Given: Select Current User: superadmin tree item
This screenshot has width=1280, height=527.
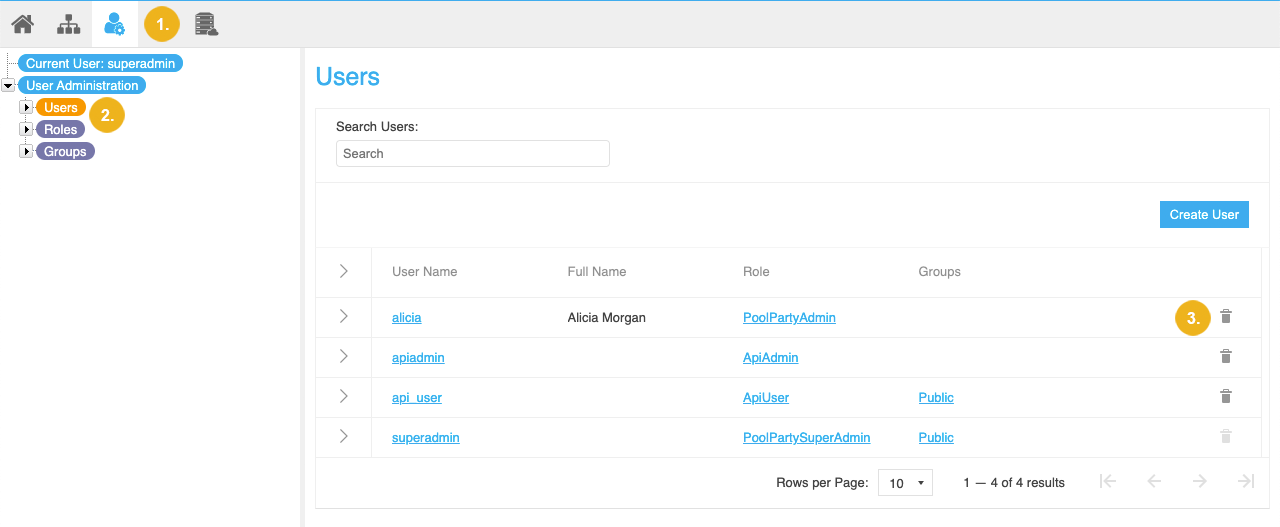Looking at the screenshot, I should 101,63.
